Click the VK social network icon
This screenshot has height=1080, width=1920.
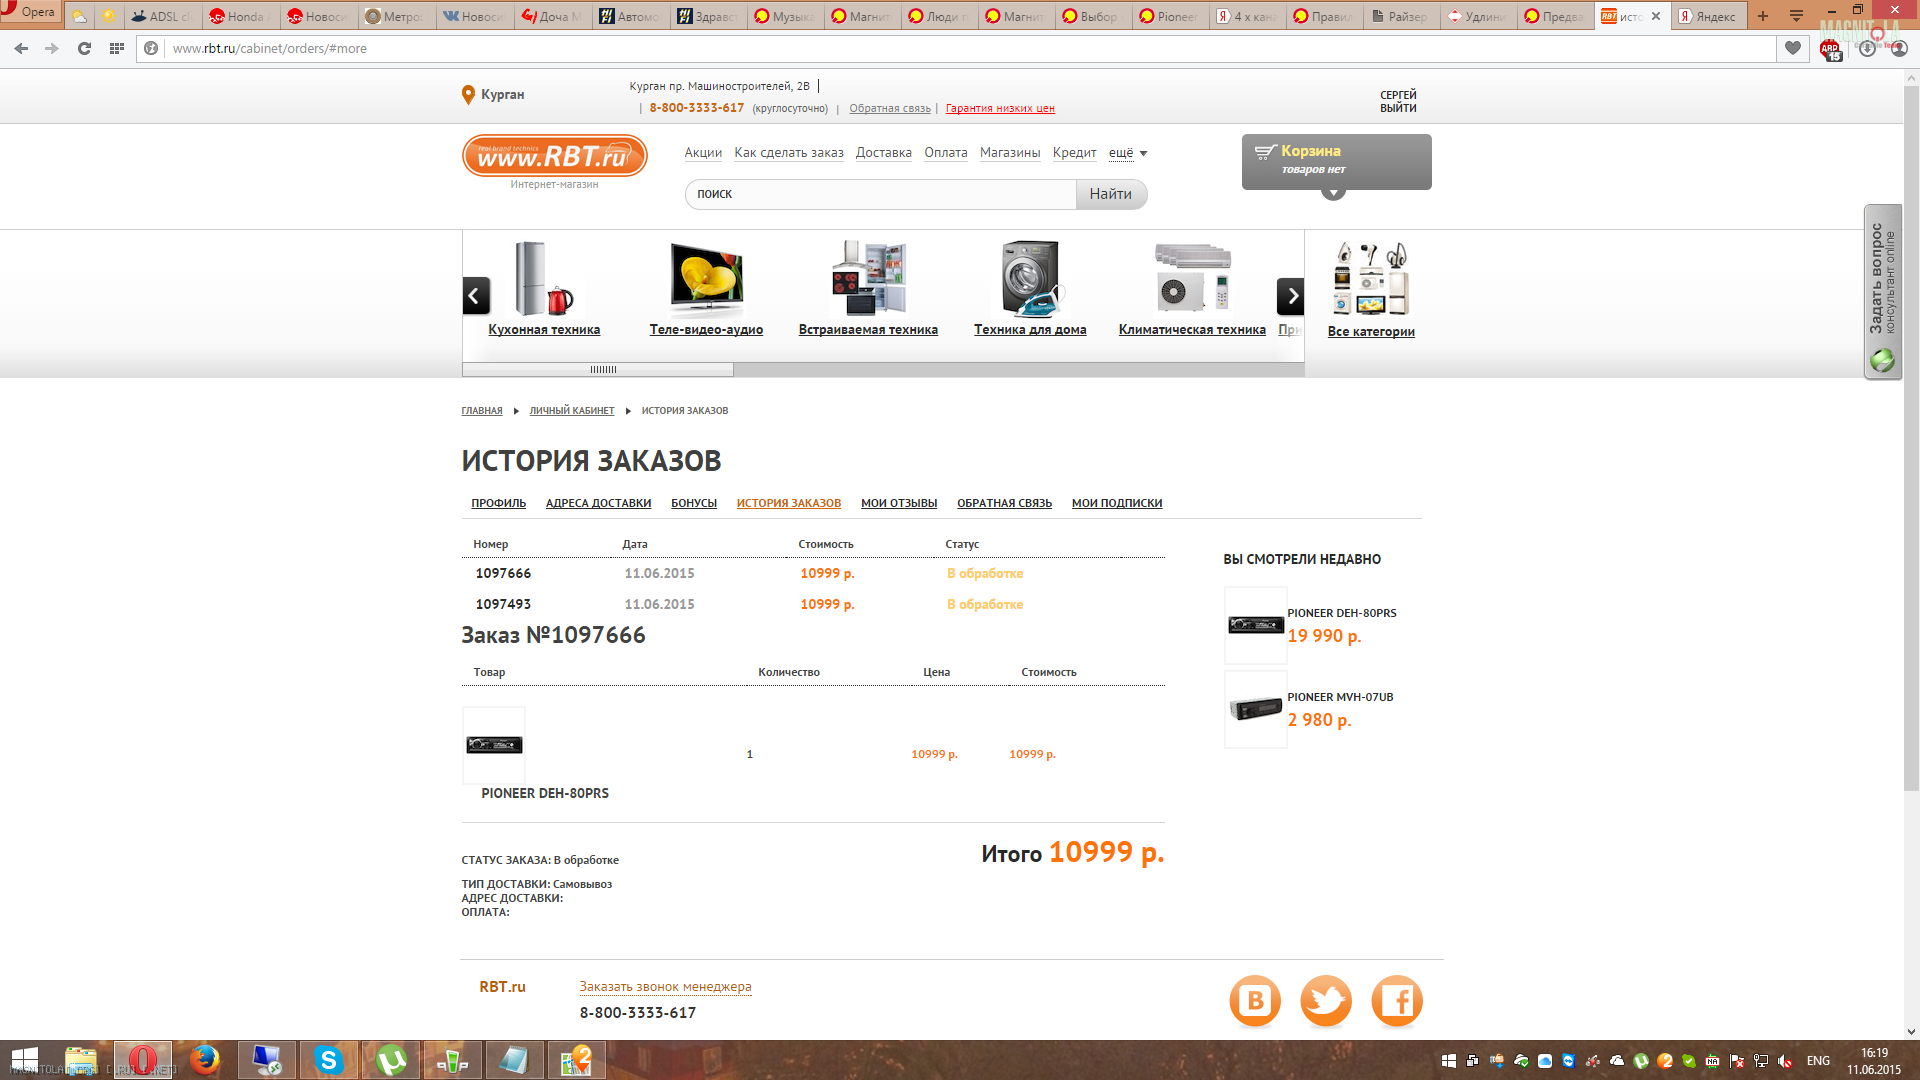(x=1254, y=1000)
